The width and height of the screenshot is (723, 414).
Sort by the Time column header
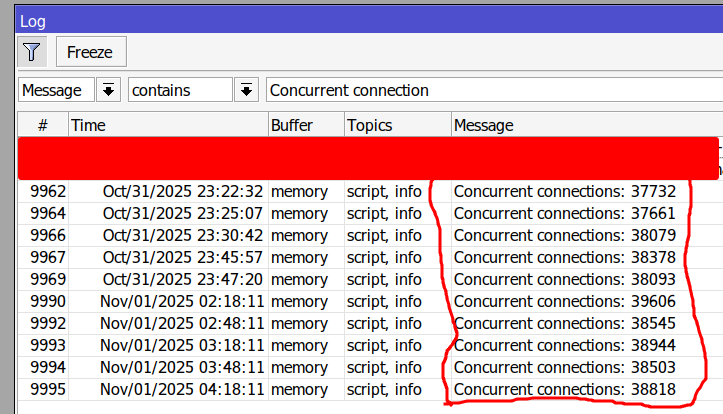167,125
